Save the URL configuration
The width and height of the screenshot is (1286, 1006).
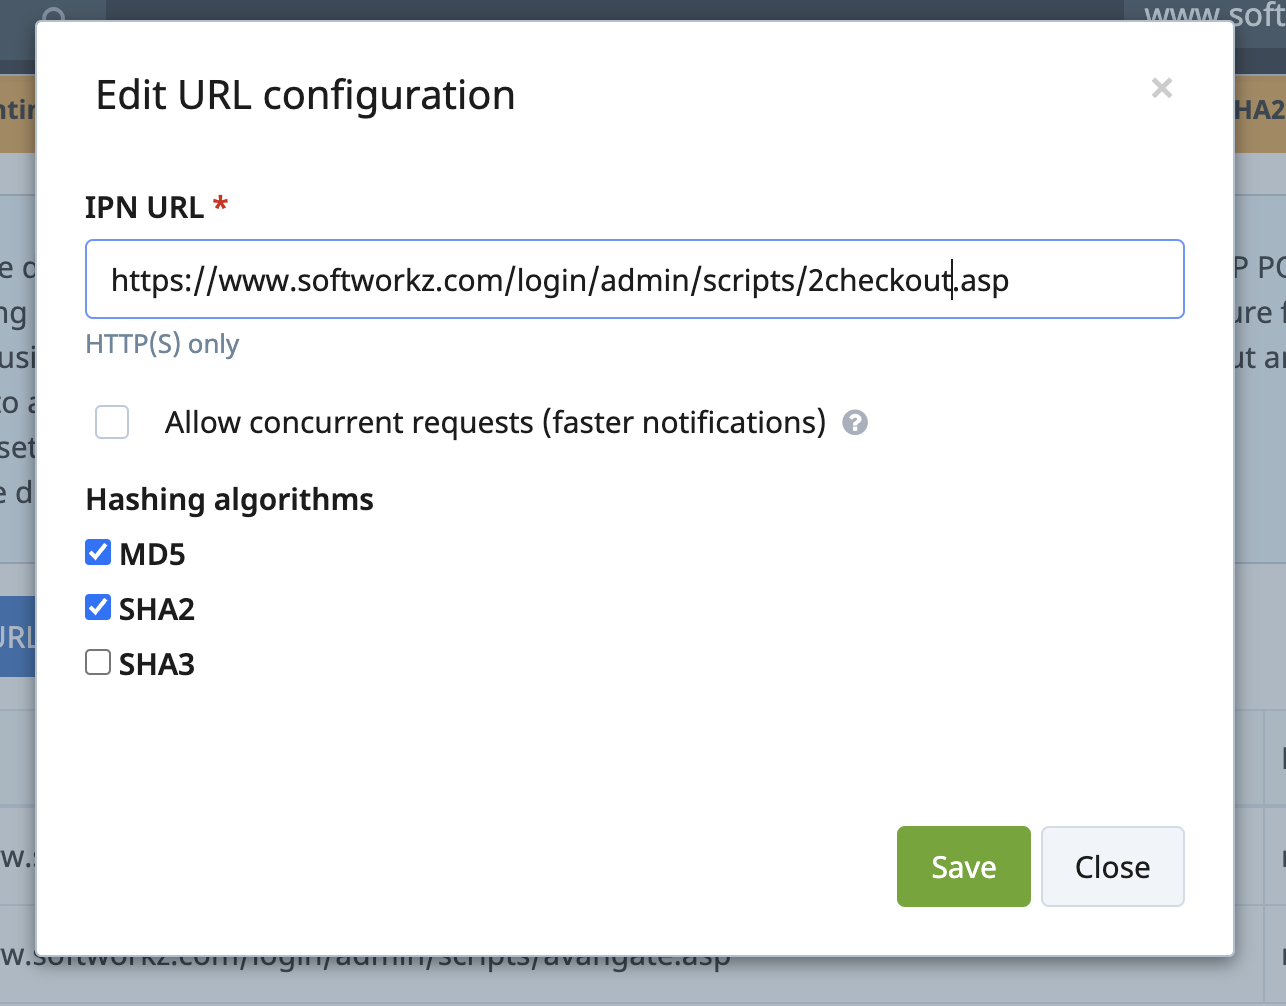963,866
